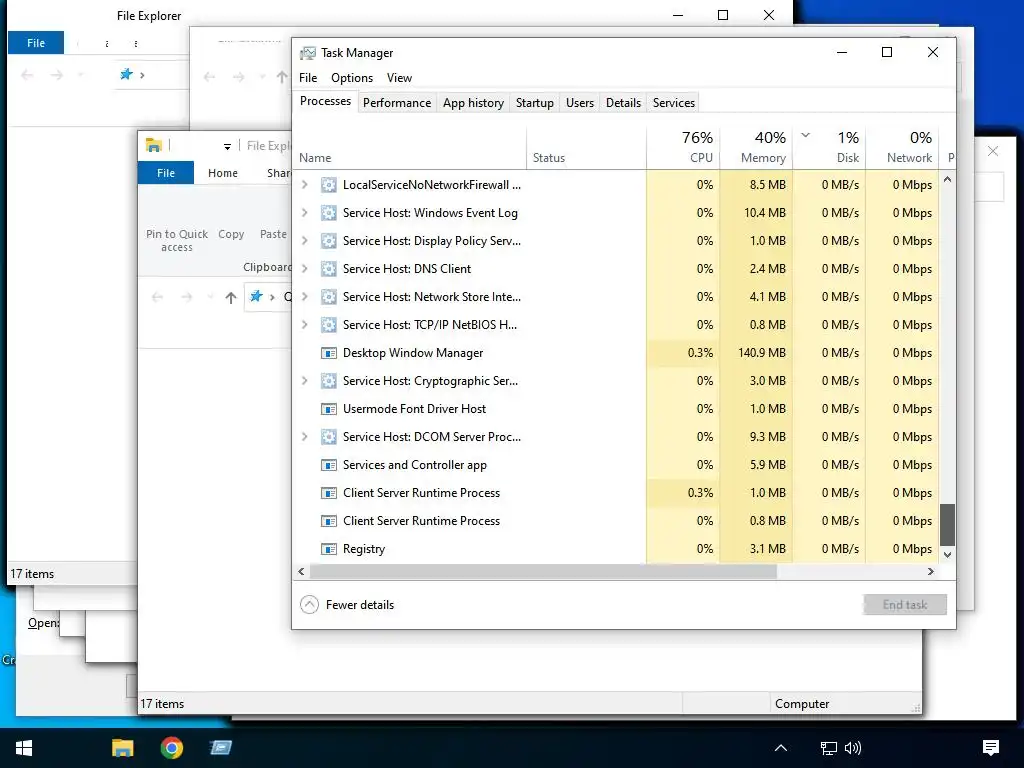Click the Quick access star icon in front File Explorer
Screen dimensions: 1024x768
pyautogui.click(x=256, y=296)
